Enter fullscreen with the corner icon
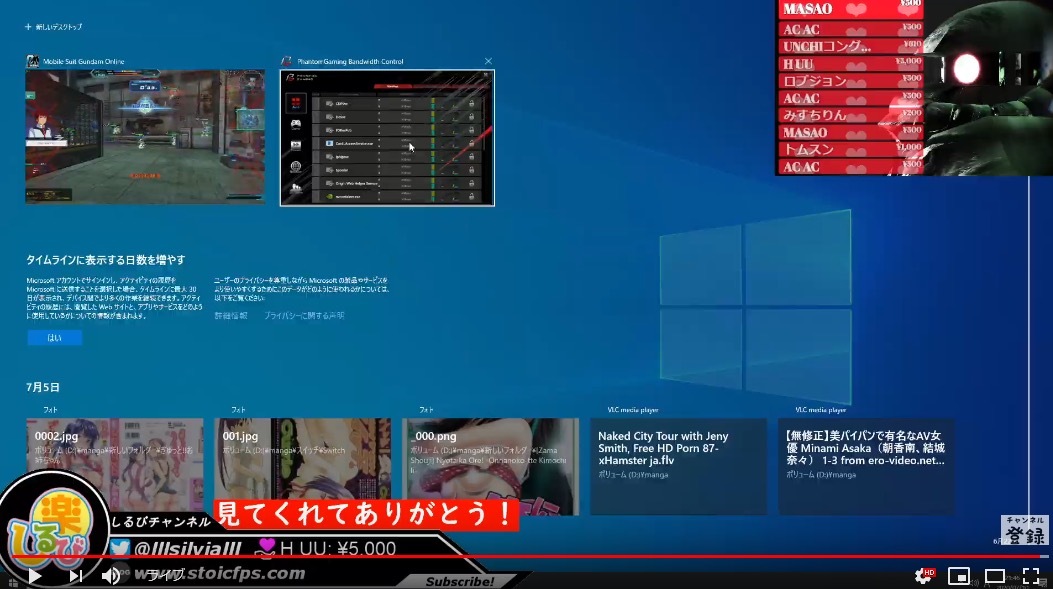 [x=1031, y=576]
